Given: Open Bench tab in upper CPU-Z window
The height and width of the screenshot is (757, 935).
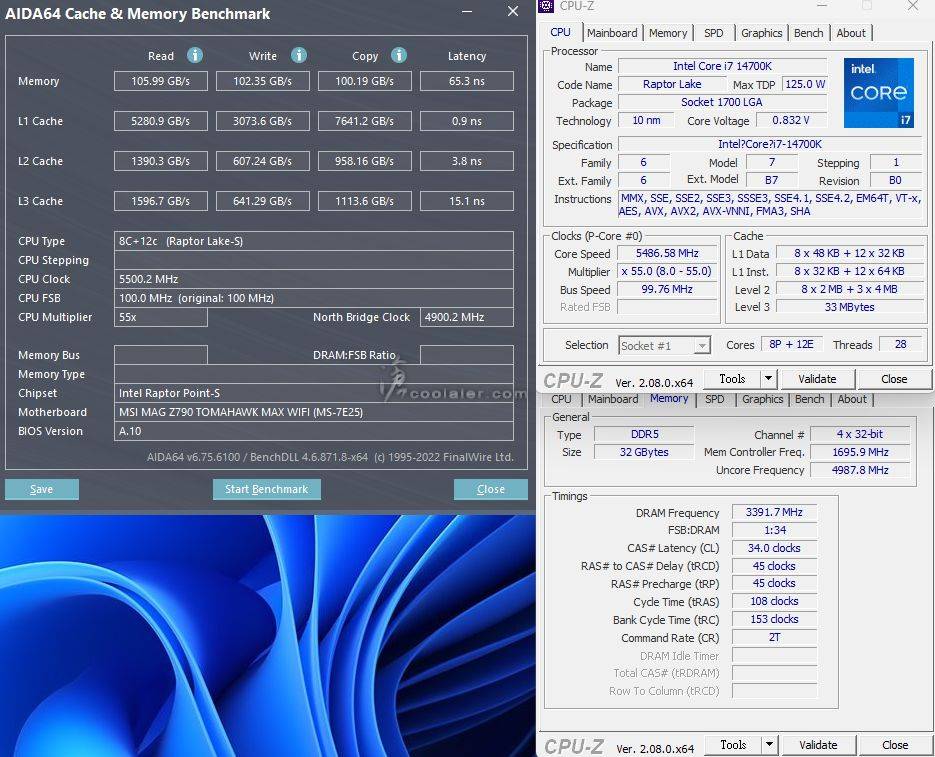Looking at the screenshot, I should (809, 33).
